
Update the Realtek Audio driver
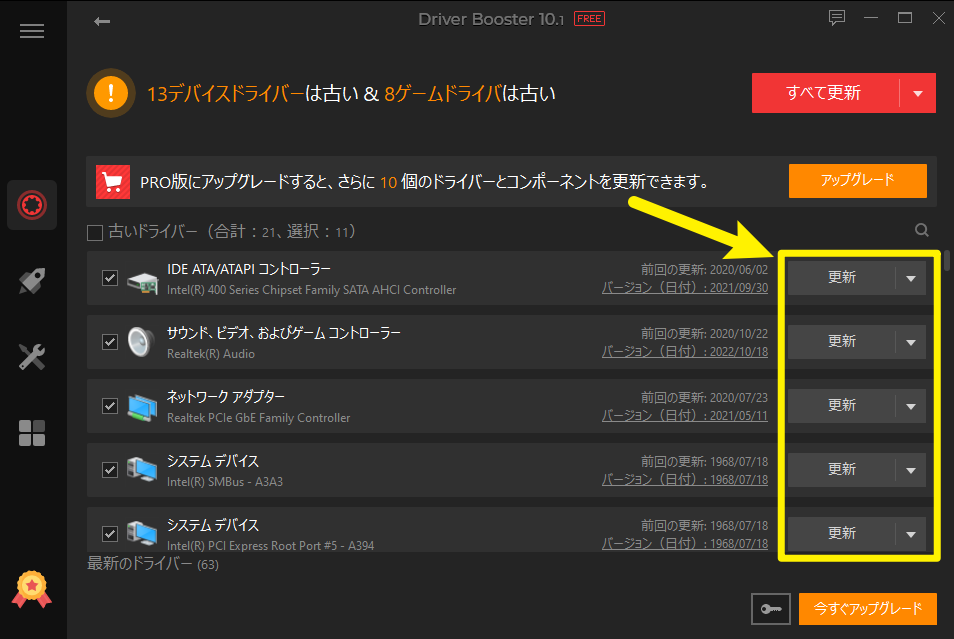coord(841,342)
